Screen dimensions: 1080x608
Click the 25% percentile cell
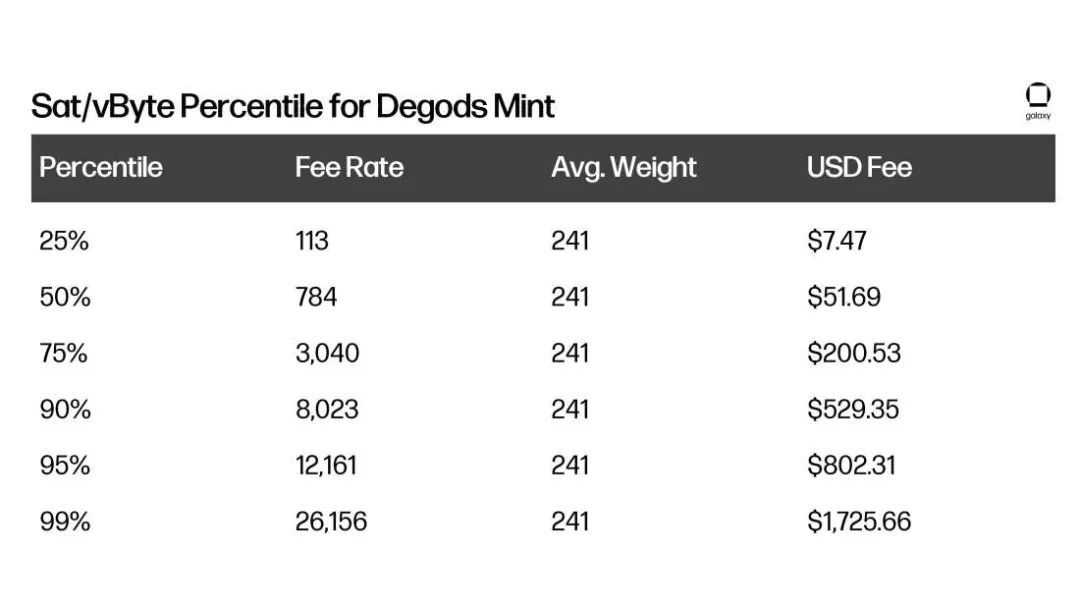pos(64,241)
